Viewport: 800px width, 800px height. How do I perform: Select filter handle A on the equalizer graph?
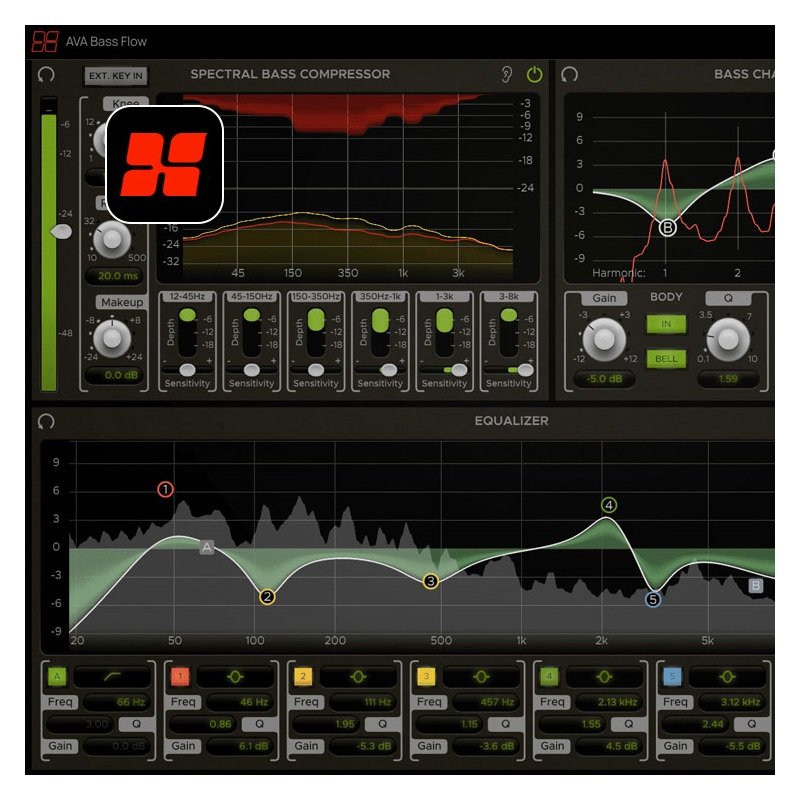[x=207, y=547]
